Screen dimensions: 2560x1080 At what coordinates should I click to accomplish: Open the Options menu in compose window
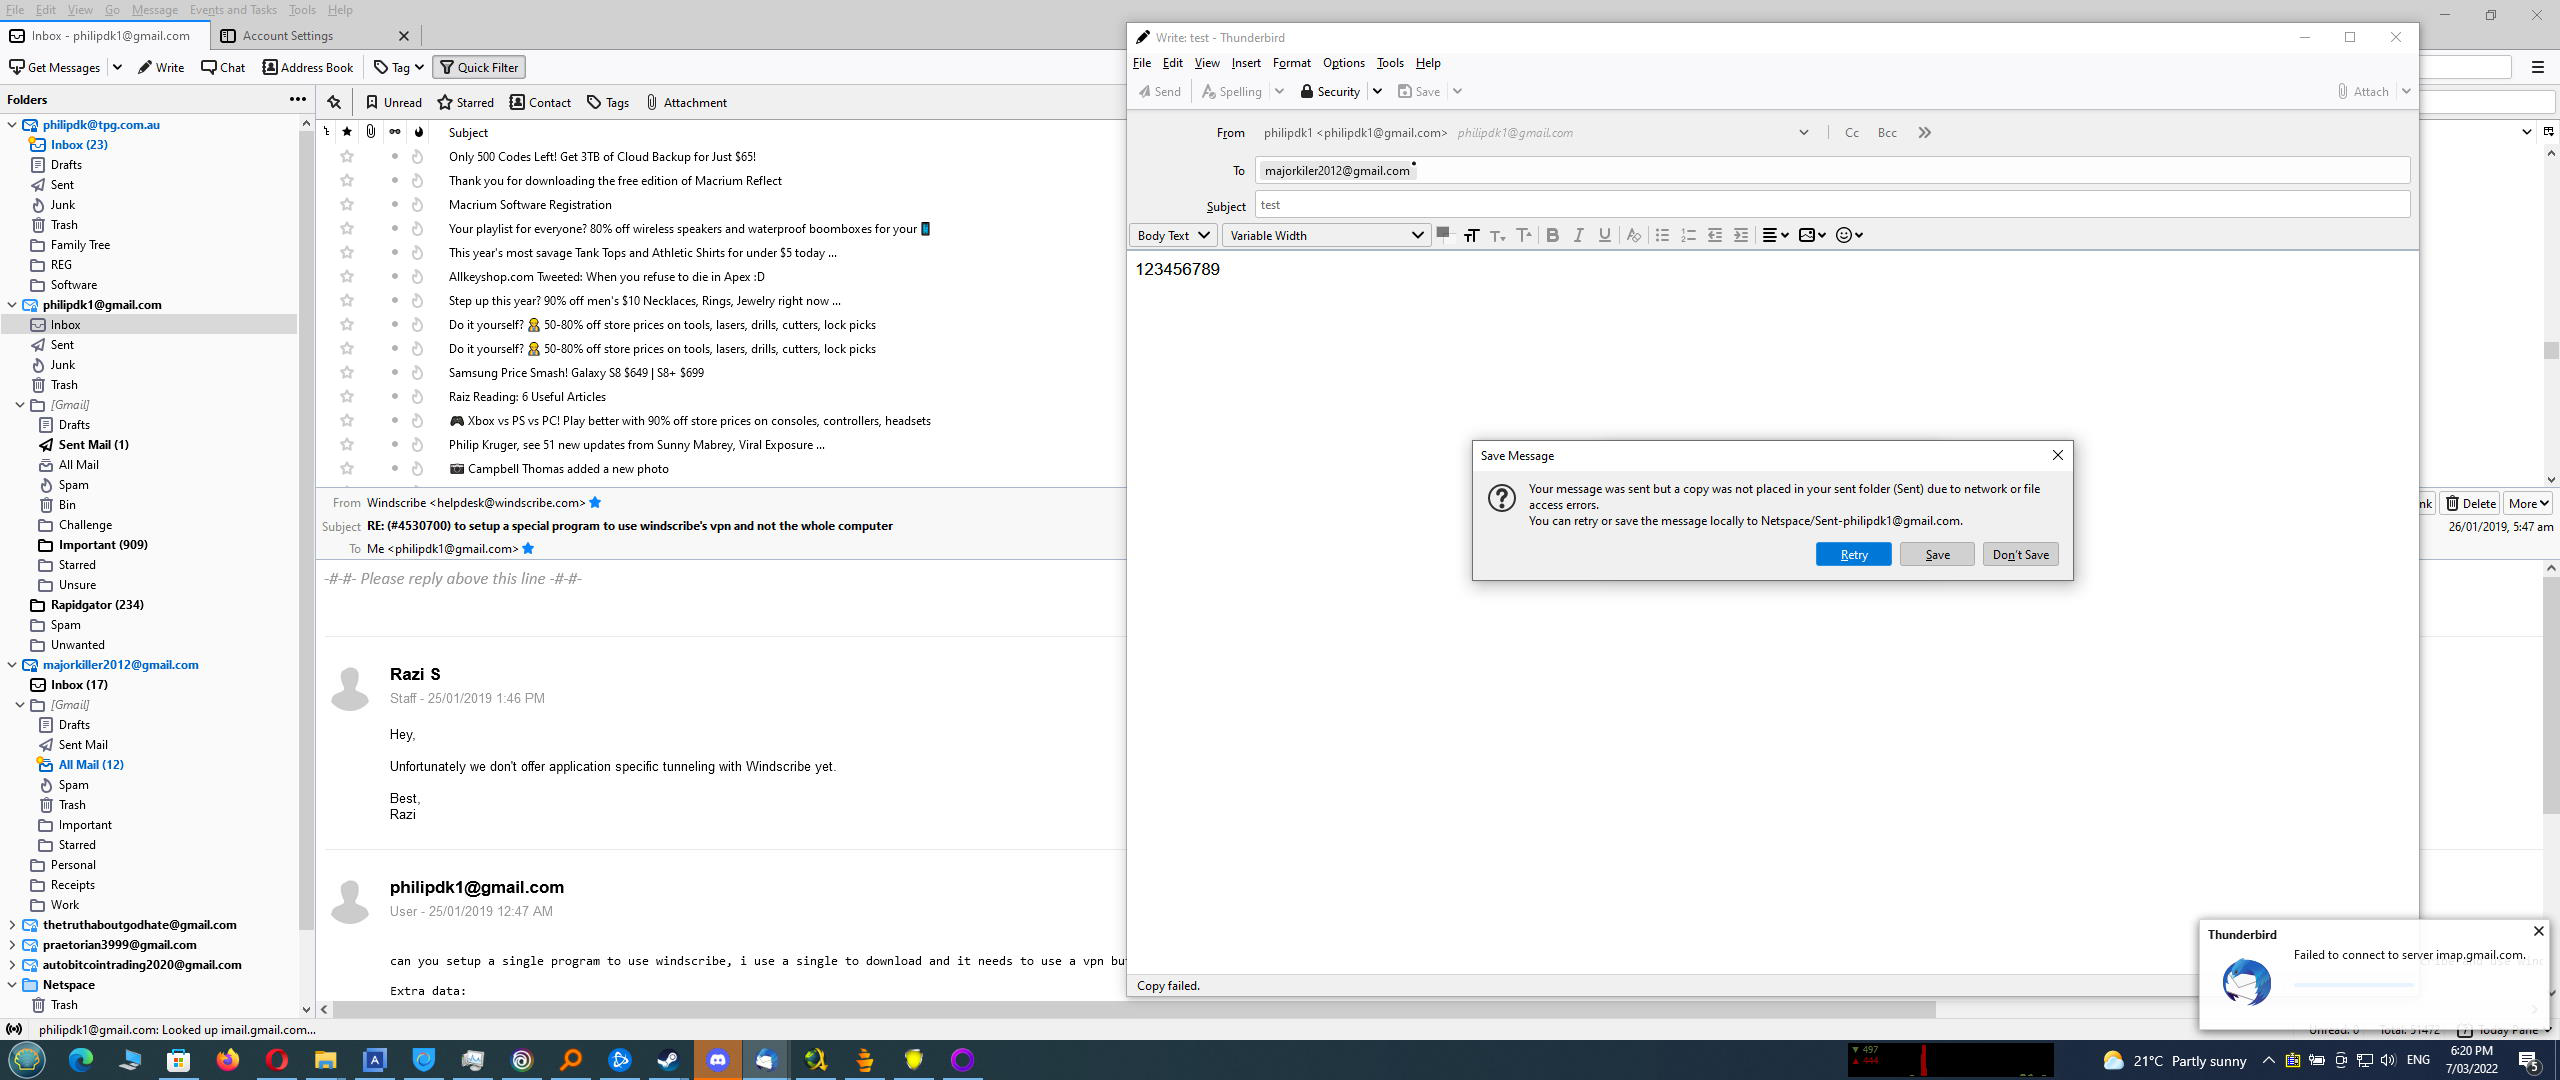pyautogui.click(x=1343, y=63)
